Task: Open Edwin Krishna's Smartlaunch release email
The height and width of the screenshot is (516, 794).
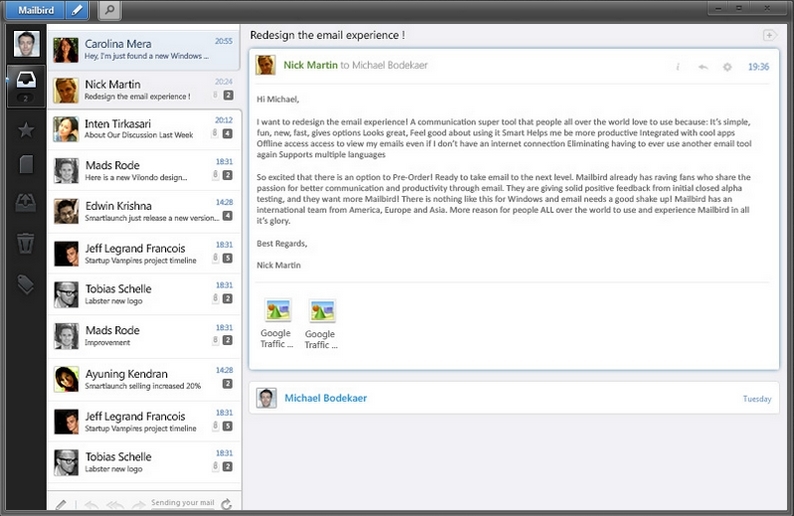Action: click(144, 212)
